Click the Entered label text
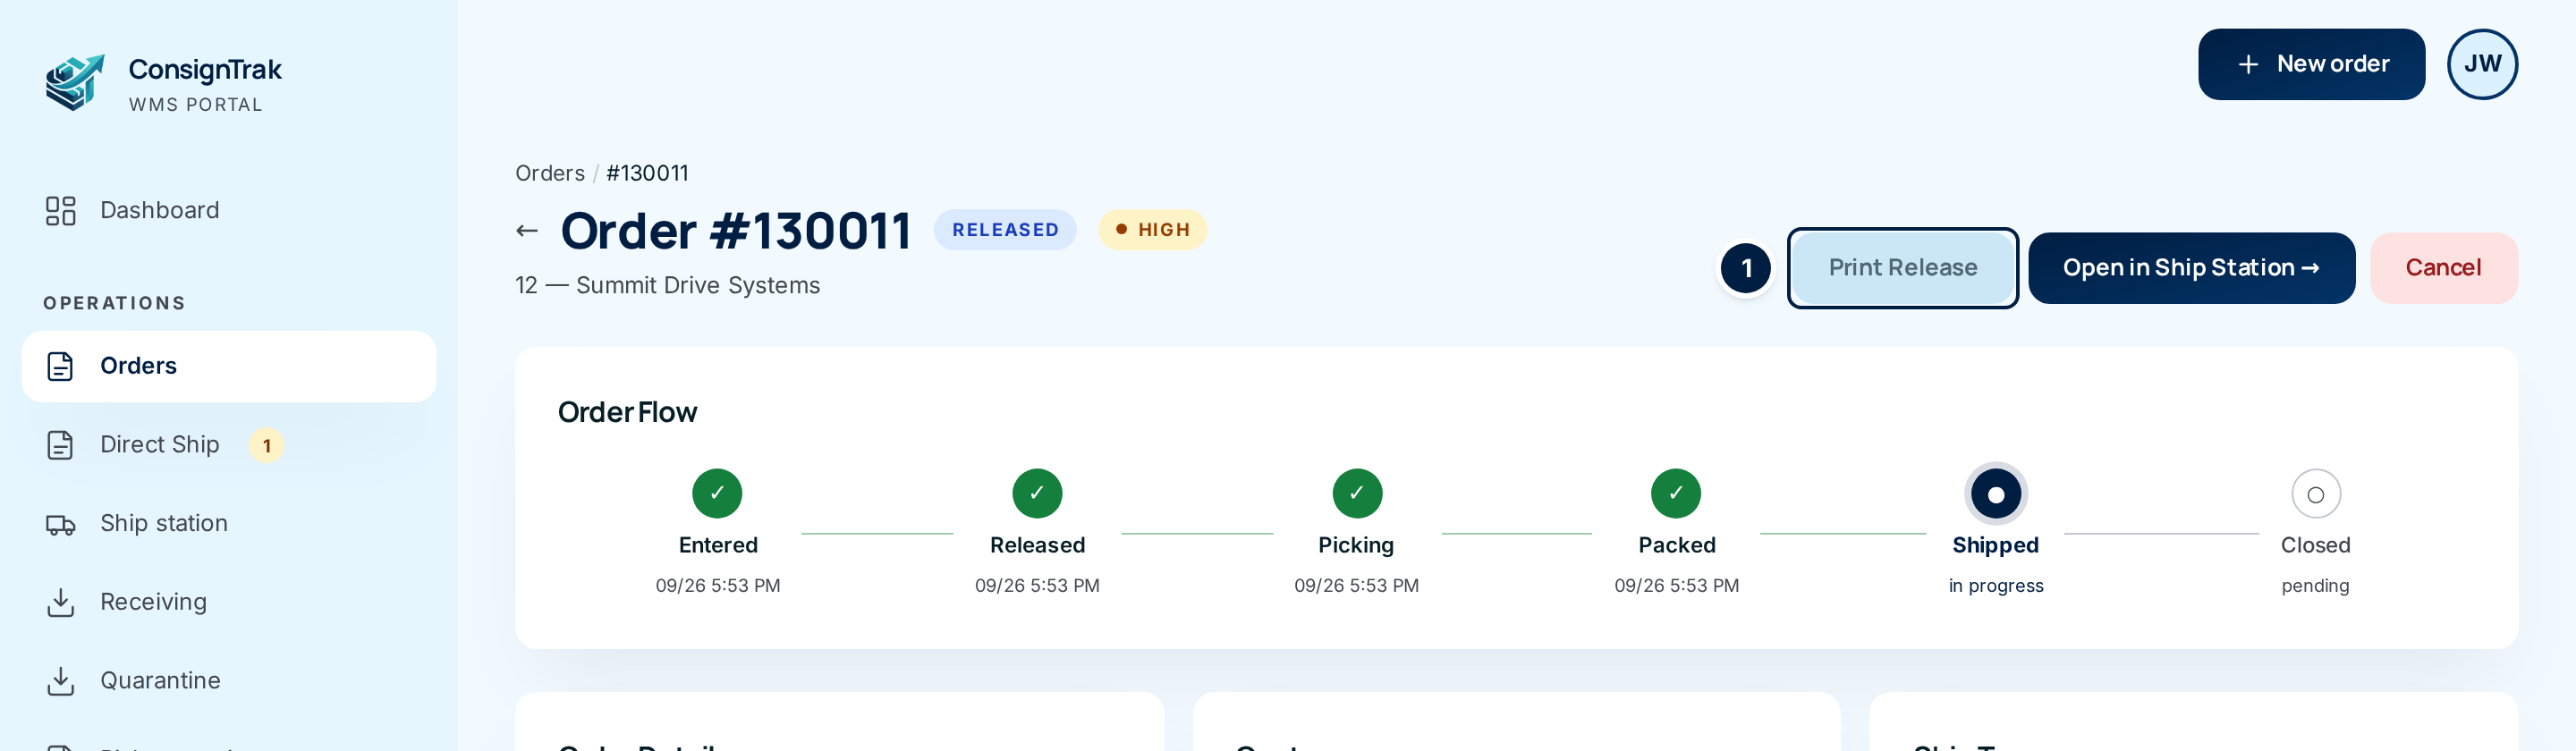Screen dimensions: 2576x751 [x=717, y=545]
